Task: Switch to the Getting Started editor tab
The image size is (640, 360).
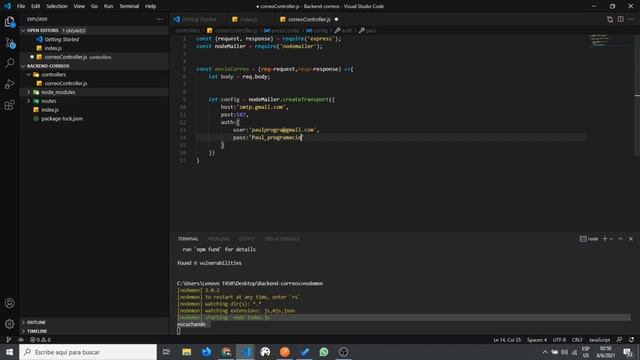Action: tap(199, 19)
